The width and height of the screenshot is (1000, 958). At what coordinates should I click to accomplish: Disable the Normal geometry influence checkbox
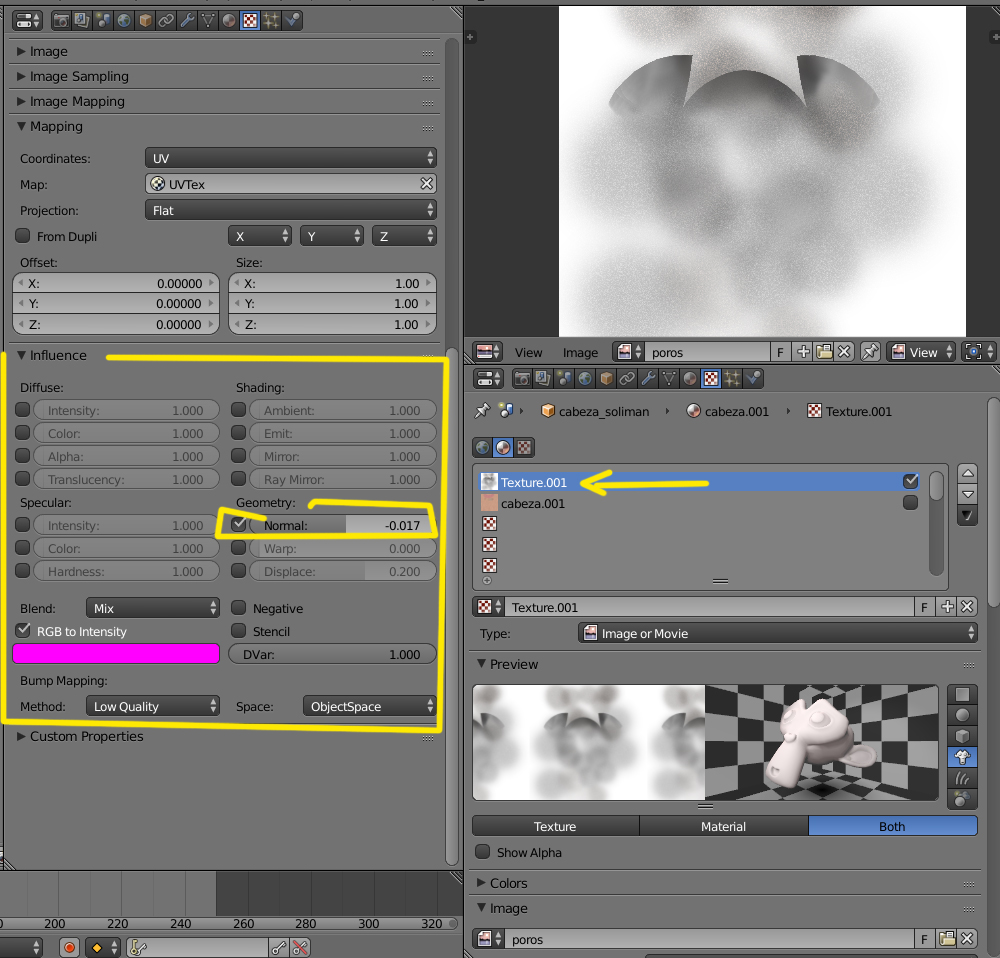[239, 525]
